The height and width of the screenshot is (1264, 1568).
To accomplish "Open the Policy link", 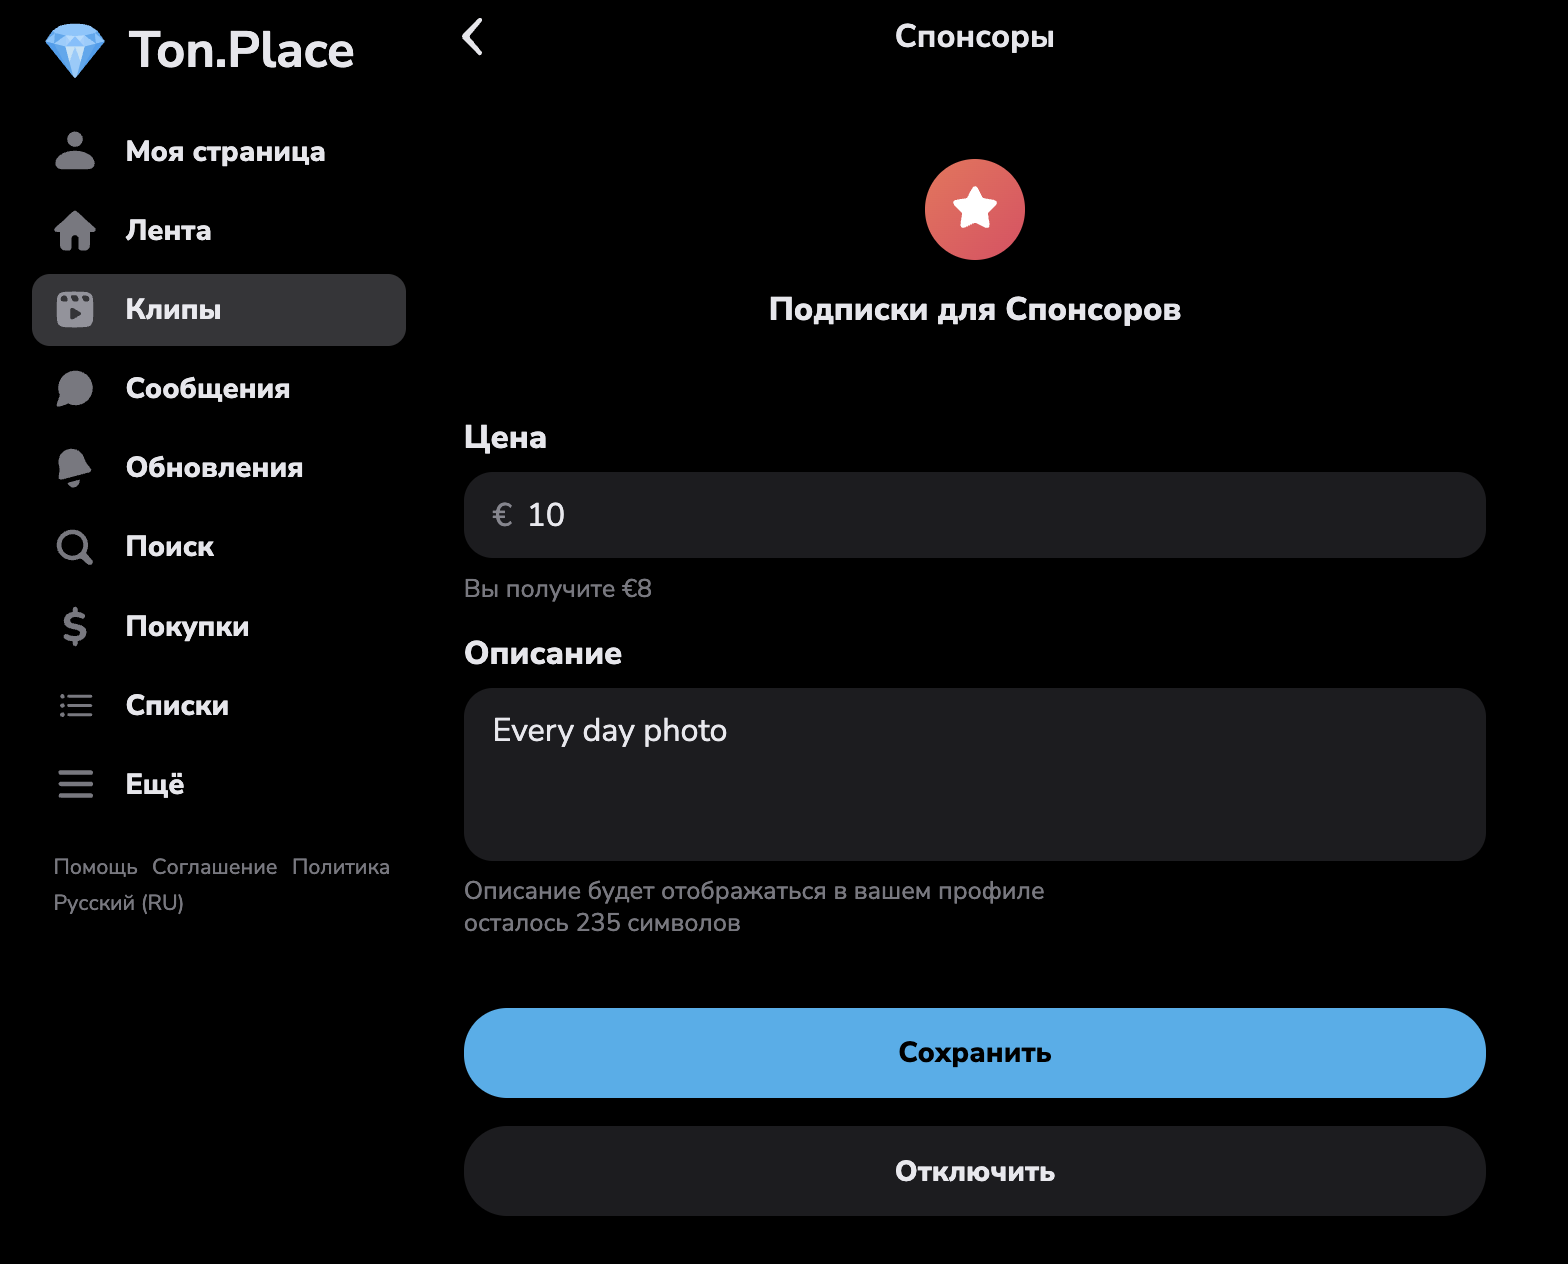I will (341, 867).
